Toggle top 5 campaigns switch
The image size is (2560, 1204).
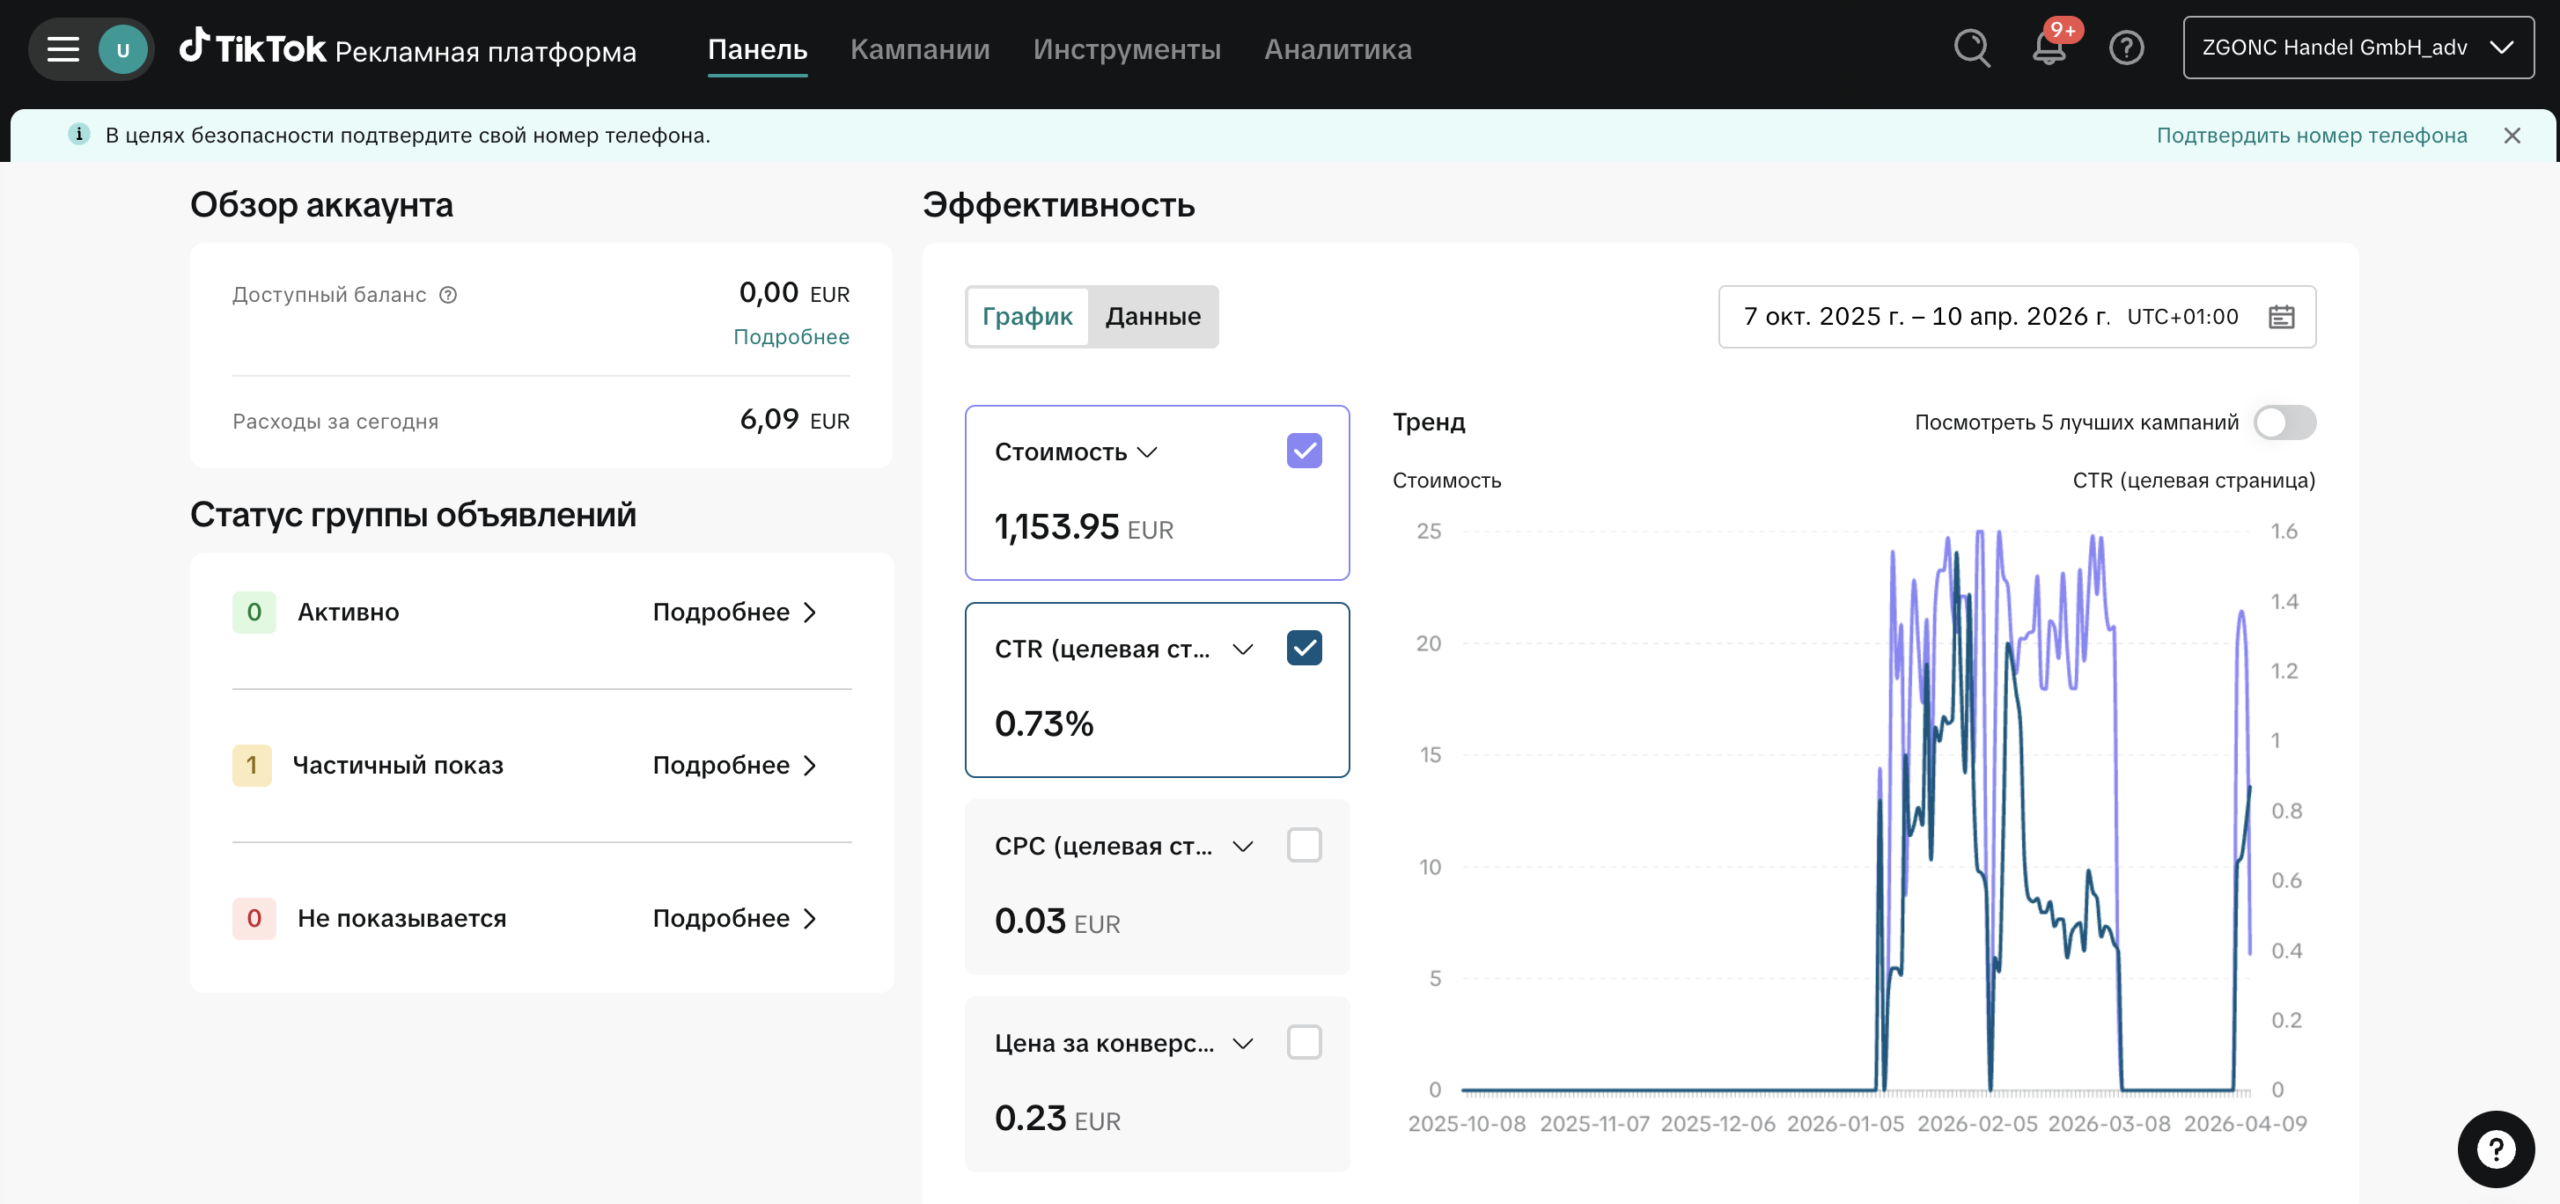2284,422
